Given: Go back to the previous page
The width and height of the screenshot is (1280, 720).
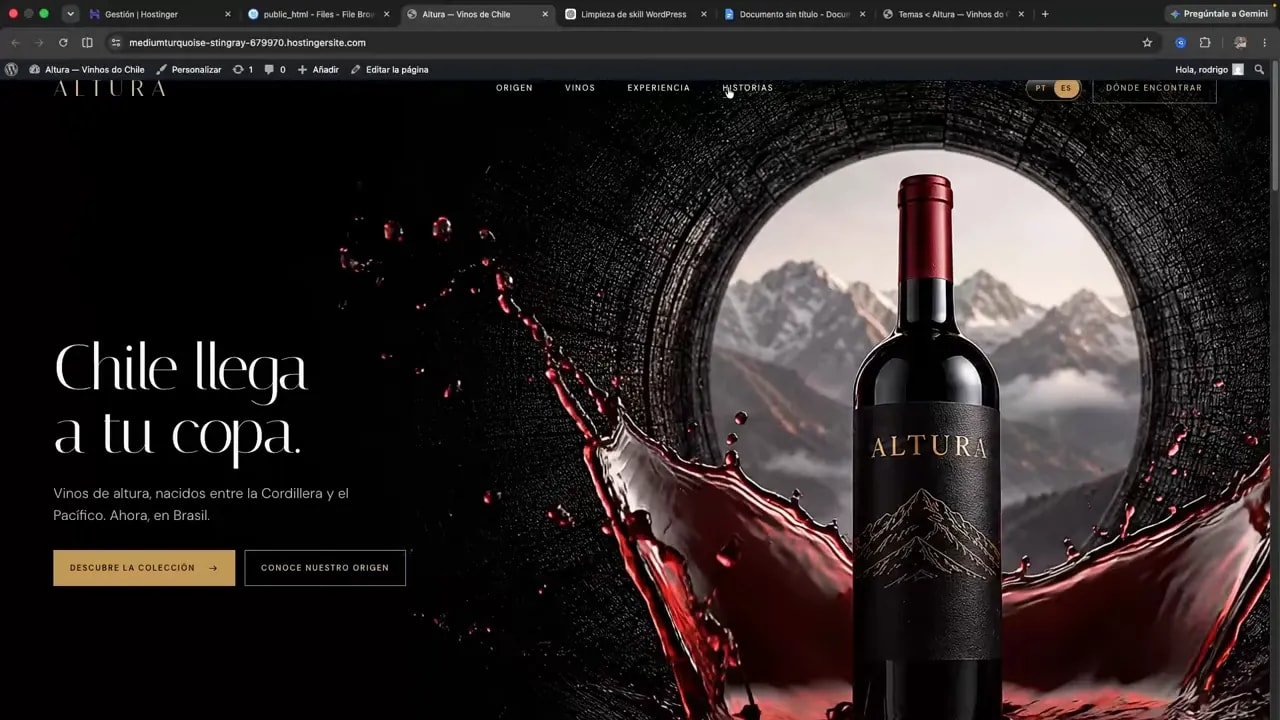Looking at the screenshot, I should point(15,43).
